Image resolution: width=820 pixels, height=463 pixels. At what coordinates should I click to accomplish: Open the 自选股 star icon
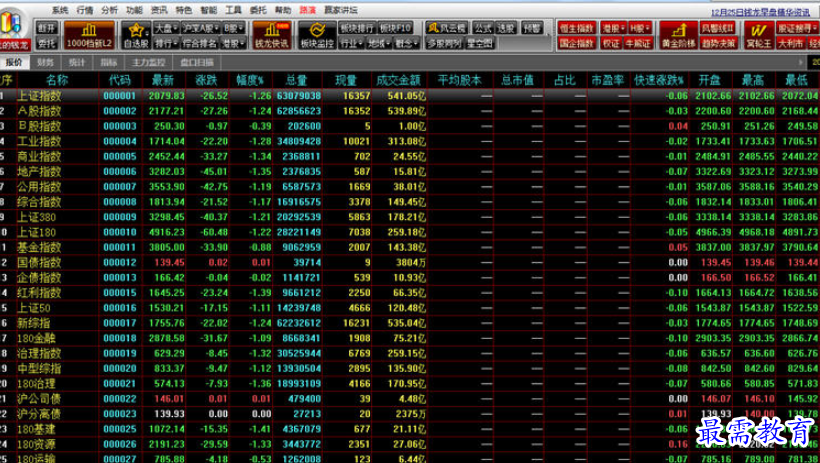(136, 36)
